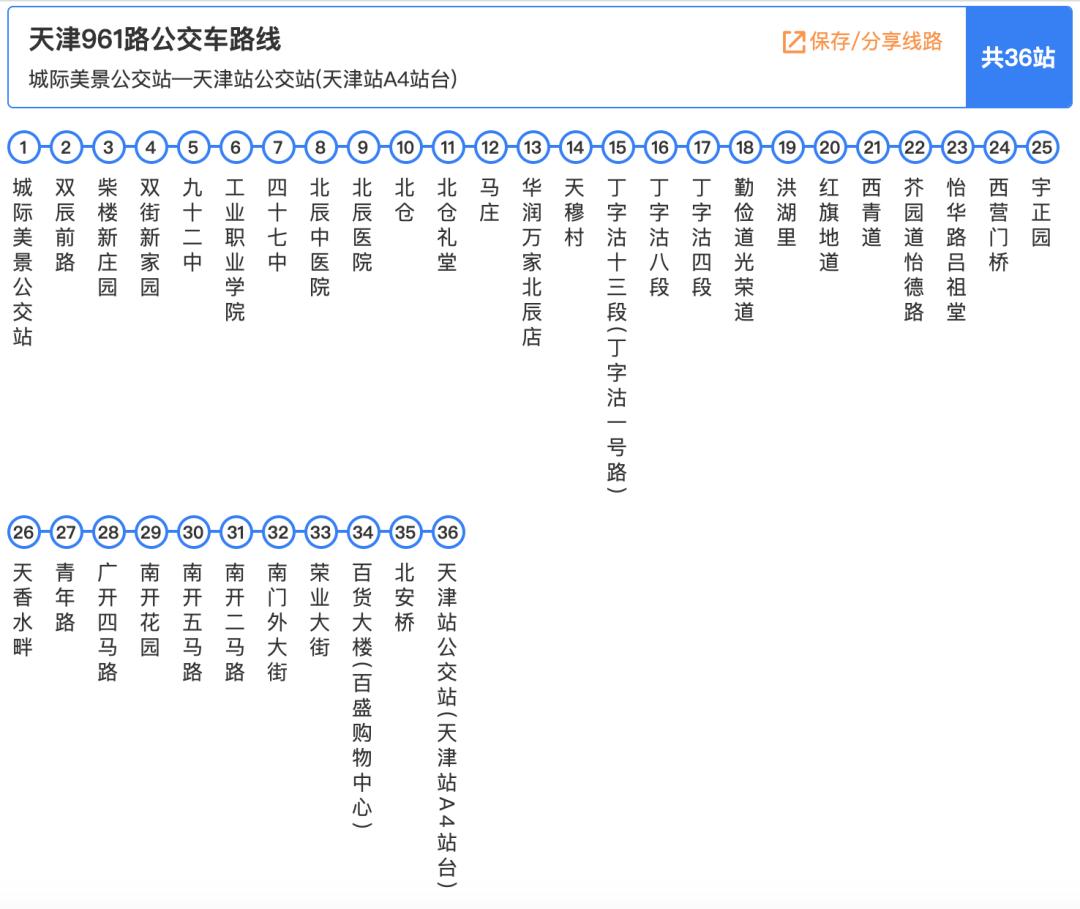Select stop number 34 circle
The width and height of the screenshot is (1080, 909).
[x=363, y=532]
